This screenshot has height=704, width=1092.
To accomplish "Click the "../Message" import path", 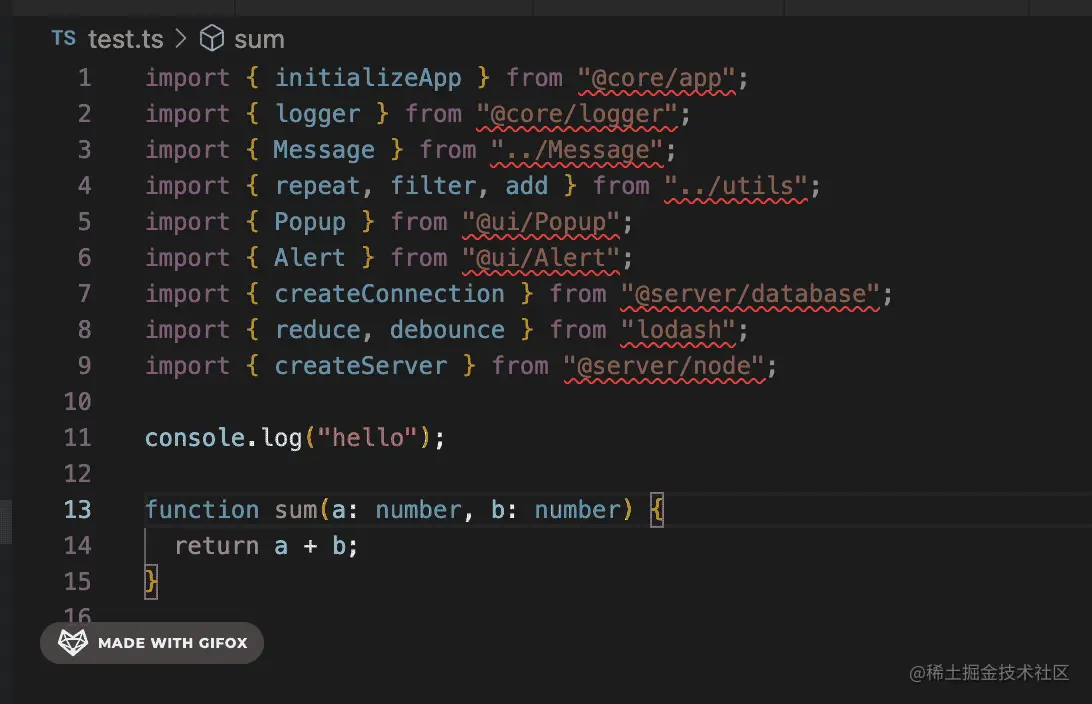I will (x=577, y=150).
